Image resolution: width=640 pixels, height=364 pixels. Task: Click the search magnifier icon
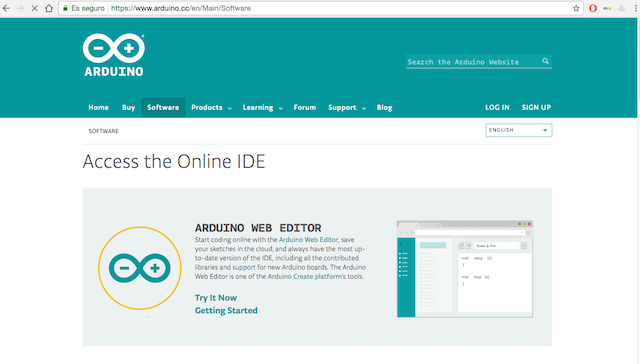pos(545,61)
